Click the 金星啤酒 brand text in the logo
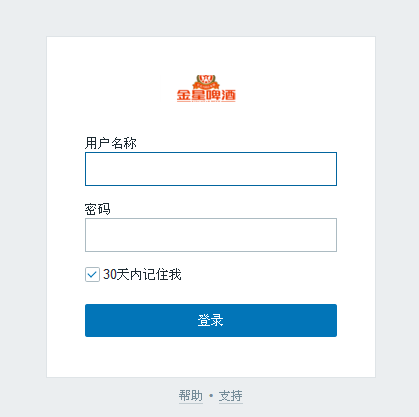419x417 pixels. click(206, 96)
